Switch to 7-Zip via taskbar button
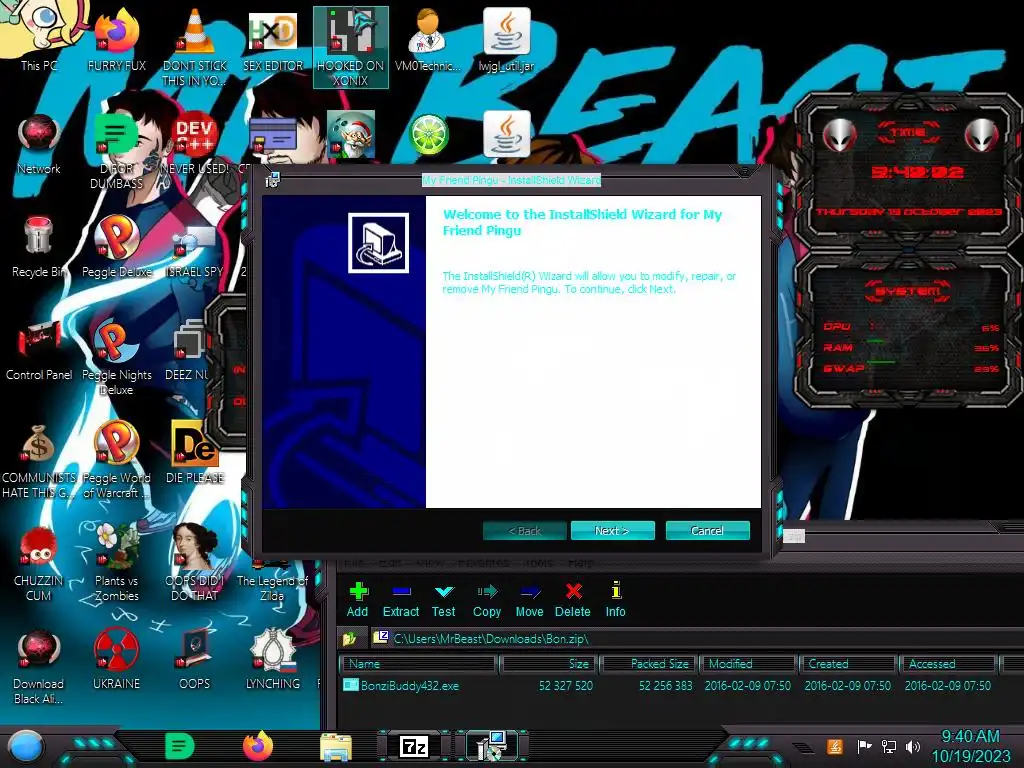The width and height of the screenshot is (1024, 768). tap(414, 746)
